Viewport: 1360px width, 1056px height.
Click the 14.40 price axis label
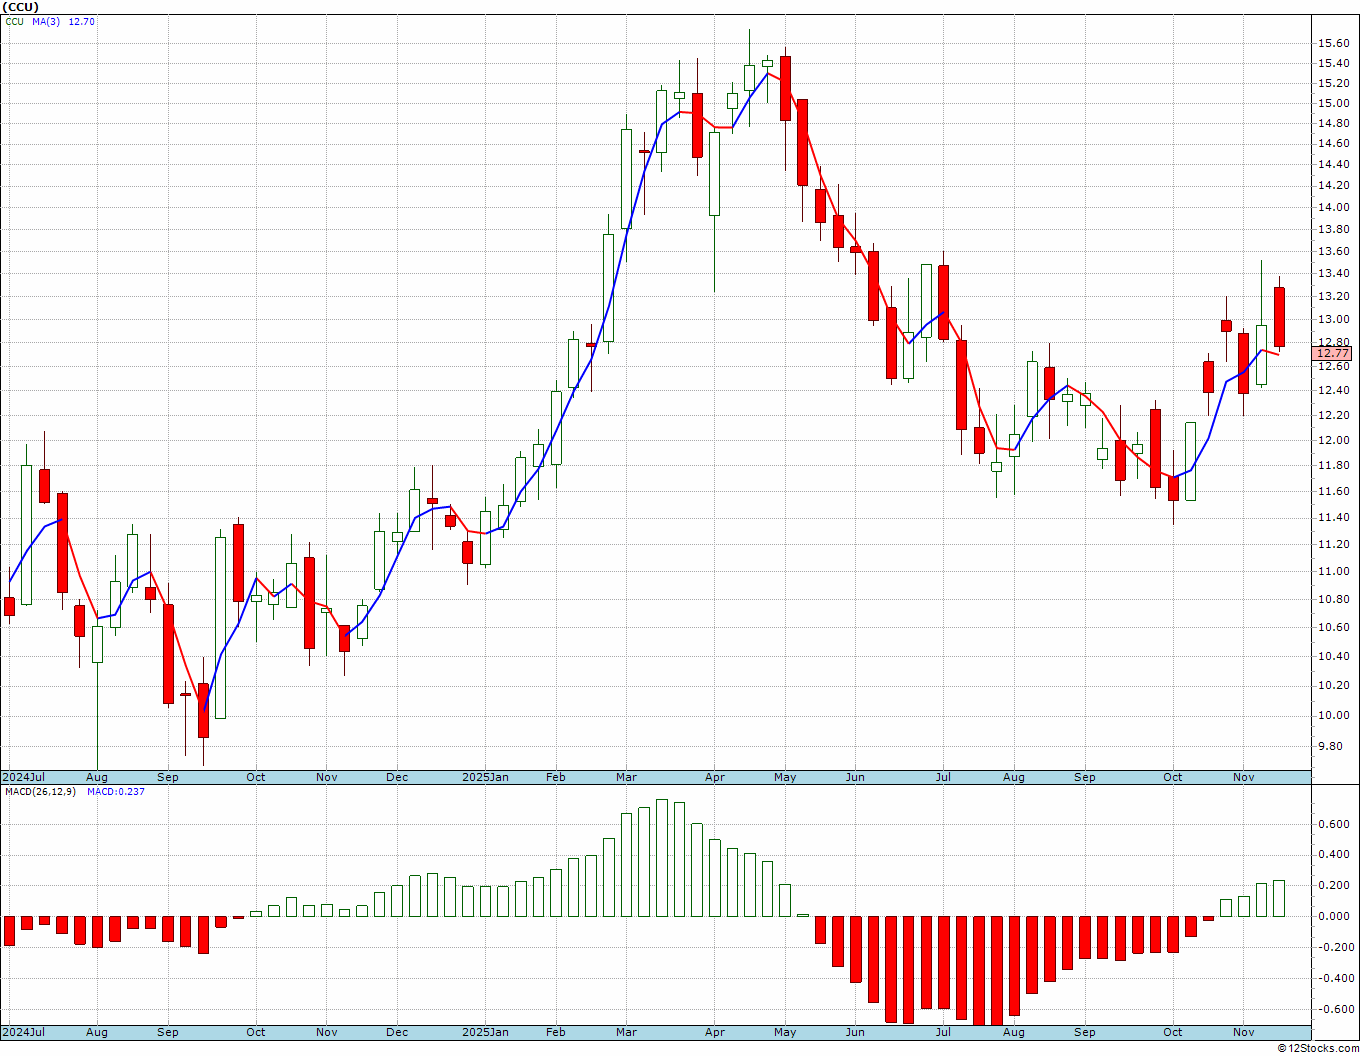click(1333, 165)
